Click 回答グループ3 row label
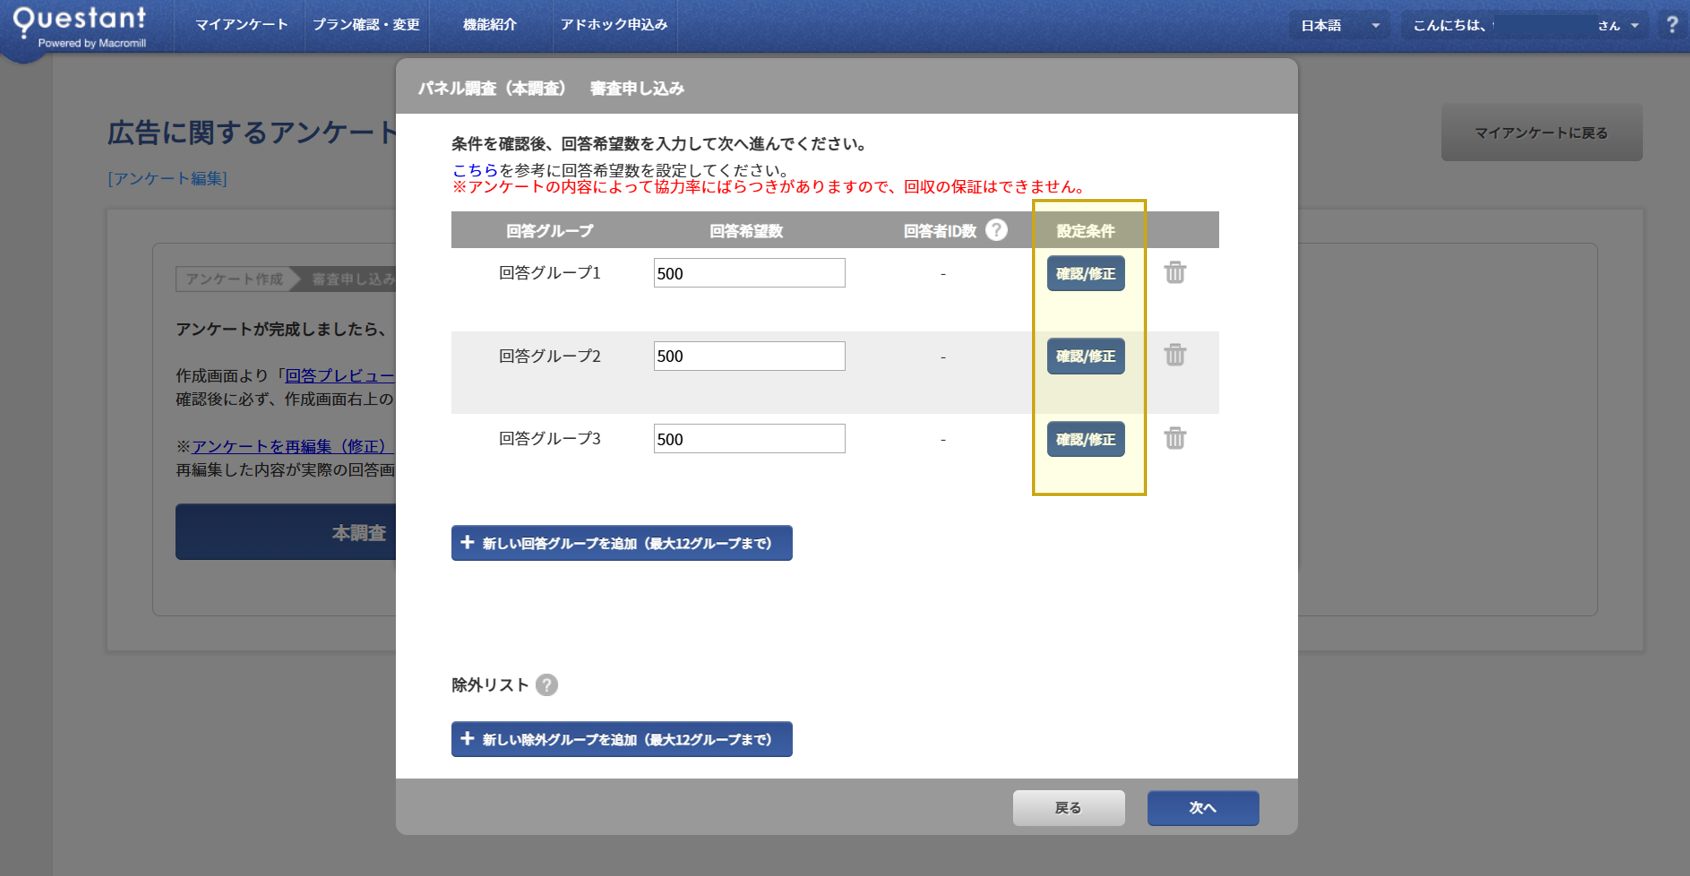The width and height of the screenshot is (1690, 876). point(549,439)
